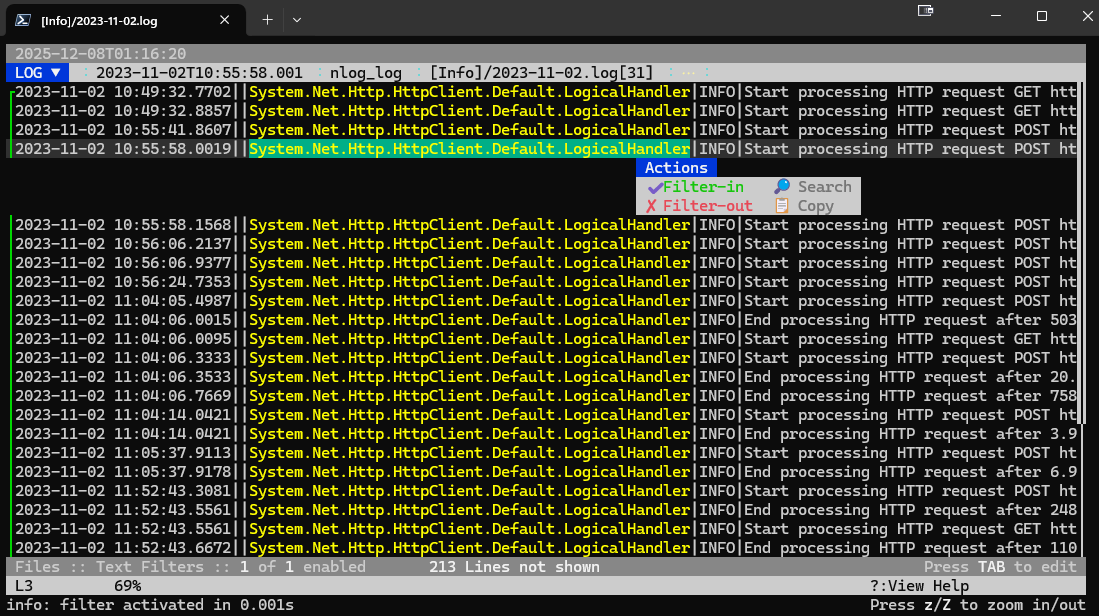Click the Text Filters section in status bar
This screenshot has width=1099, height=616.
[152, 566]
